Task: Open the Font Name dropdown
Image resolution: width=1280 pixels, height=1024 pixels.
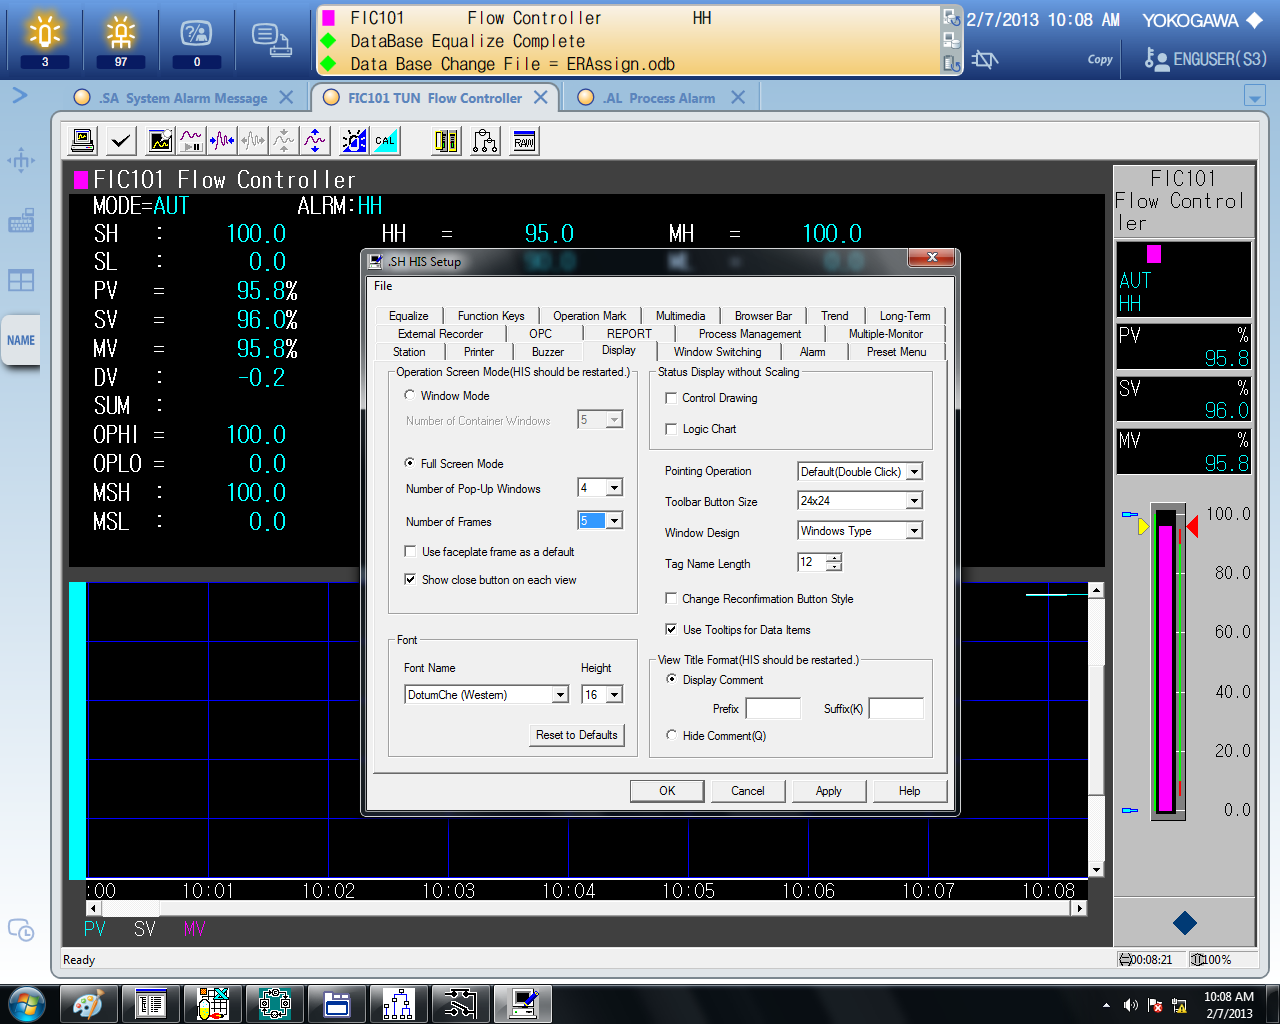Action: click(x=561, y=695)
